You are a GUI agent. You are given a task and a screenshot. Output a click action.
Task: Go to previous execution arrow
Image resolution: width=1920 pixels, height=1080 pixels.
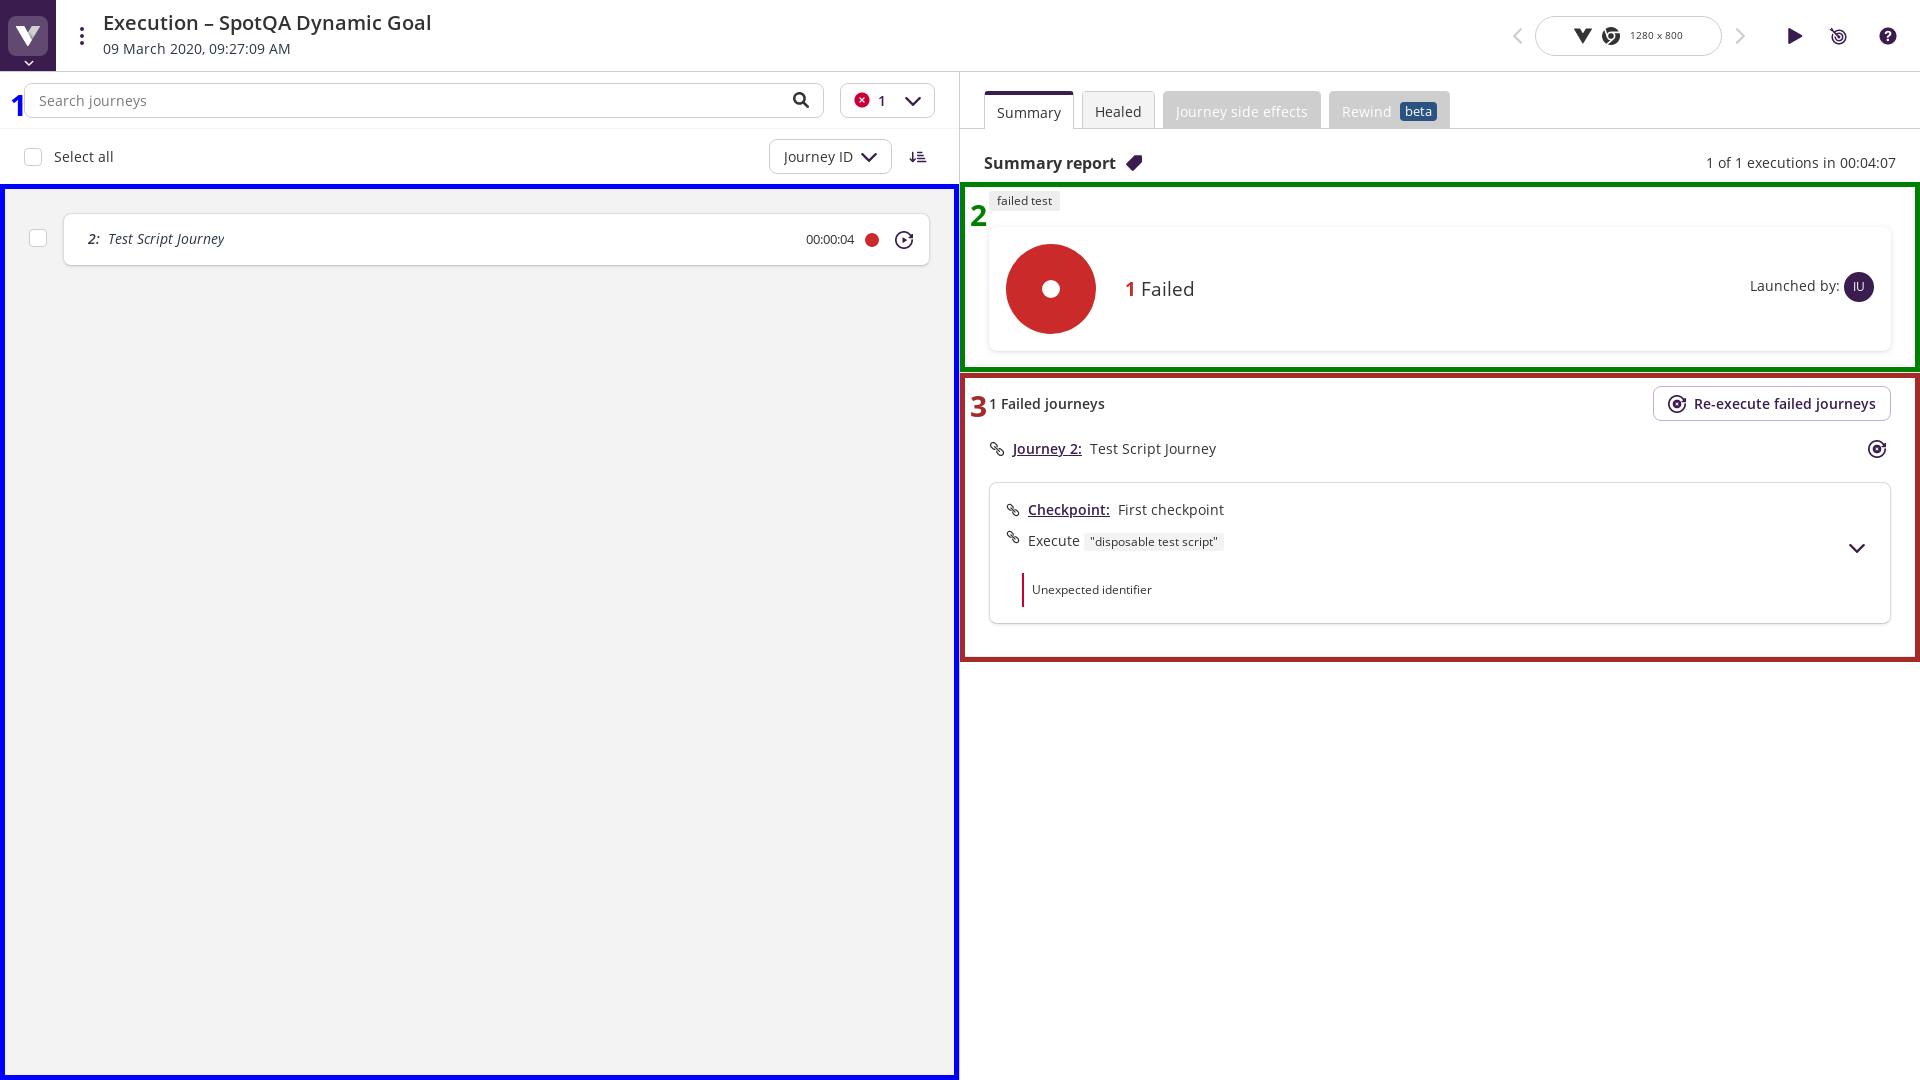tap(1517, 36)
